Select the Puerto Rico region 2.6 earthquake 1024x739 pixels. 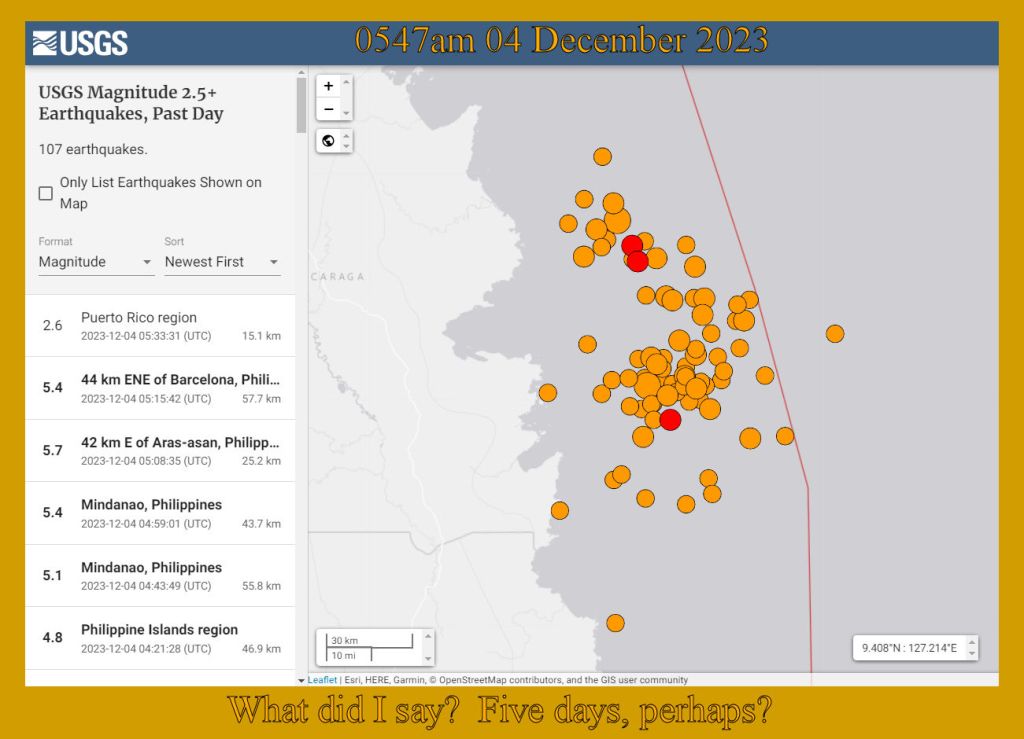click(160, 326)
